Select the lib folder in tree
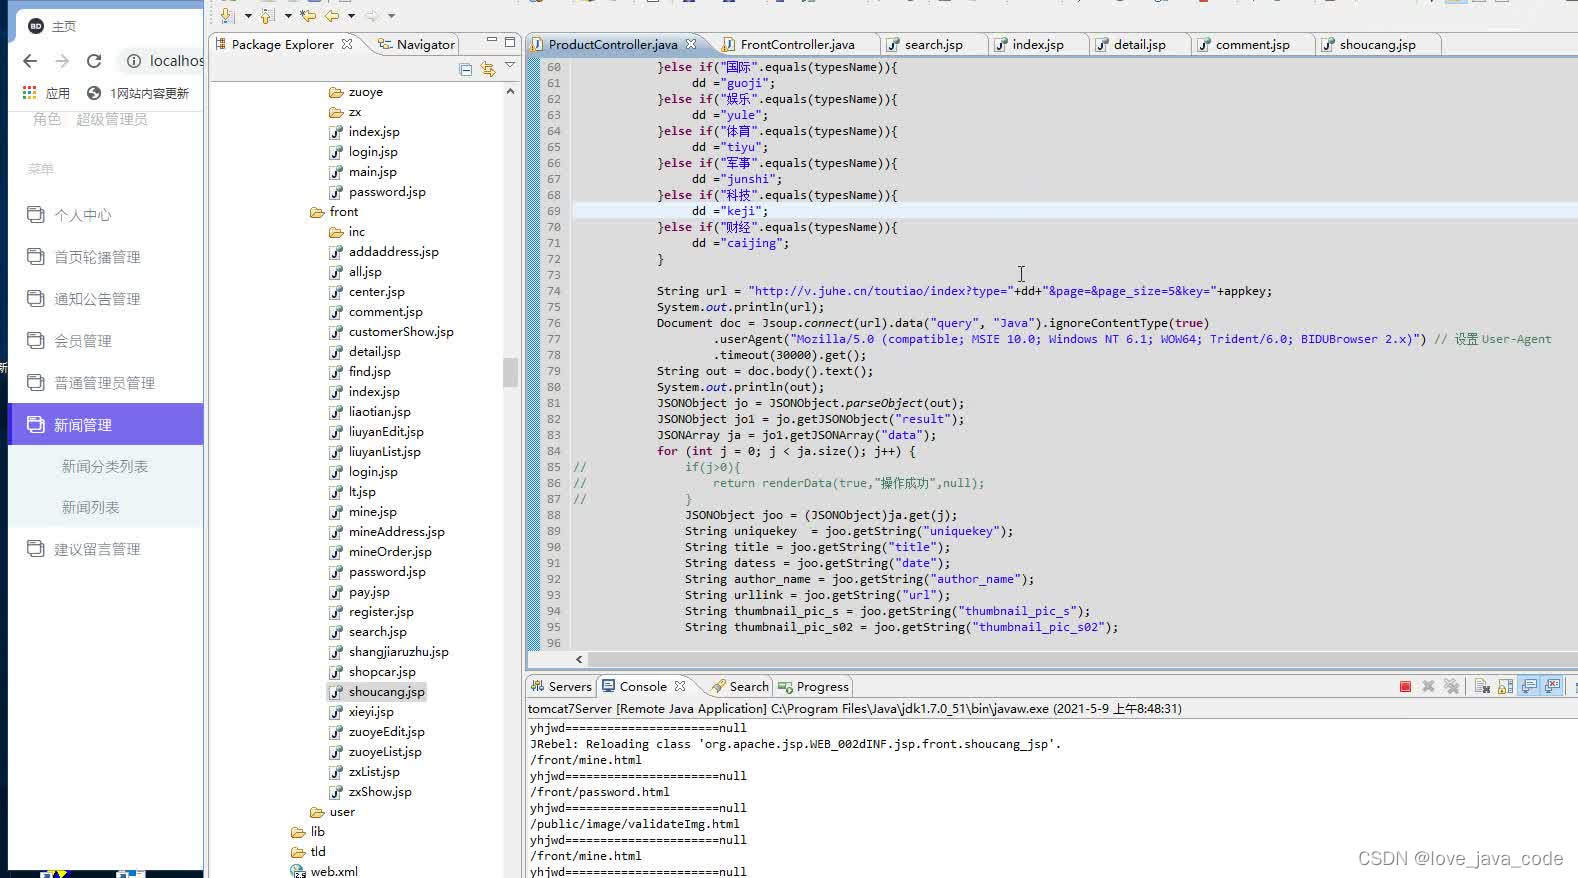Screen dimensions: 1578x878 (316, 831)
